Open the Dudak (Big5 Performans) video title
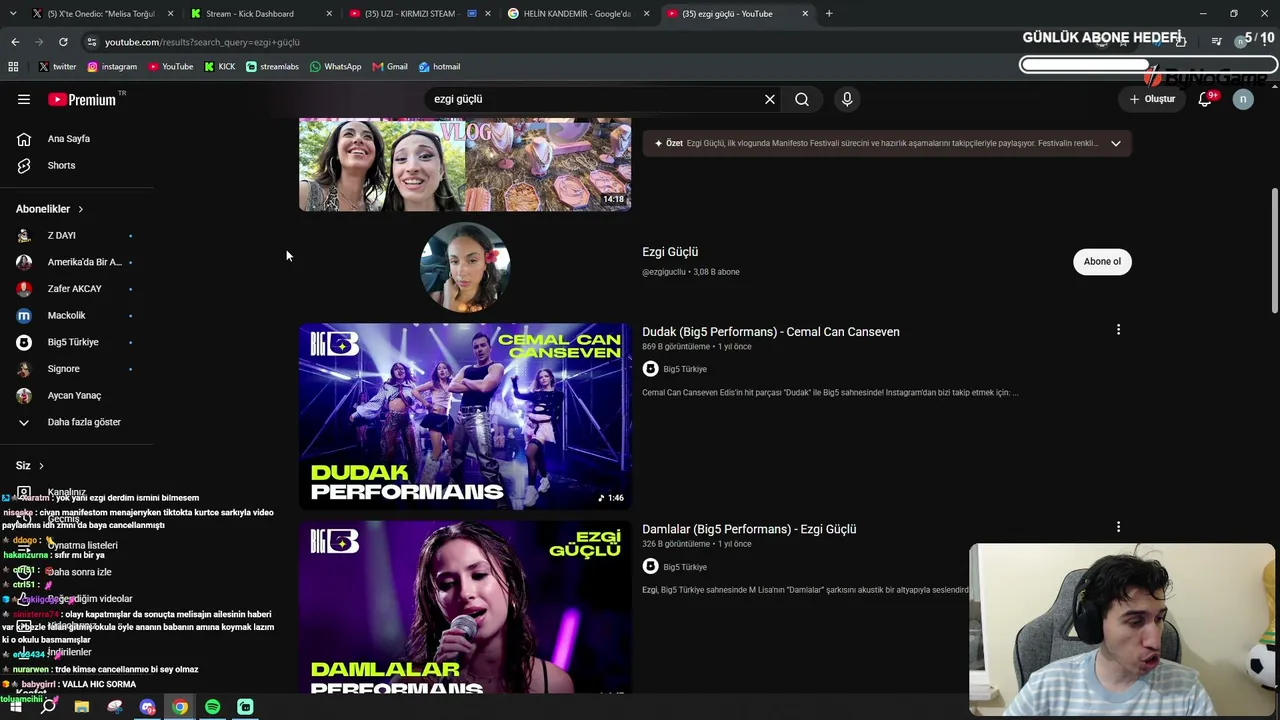 coord(771,332)
